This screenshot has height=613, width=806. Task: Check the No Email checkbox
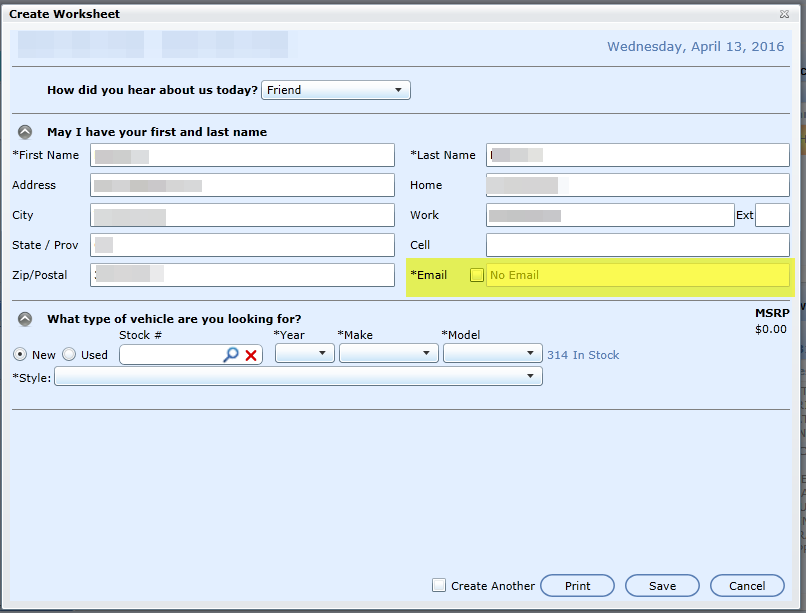click(x=477, y=275)
